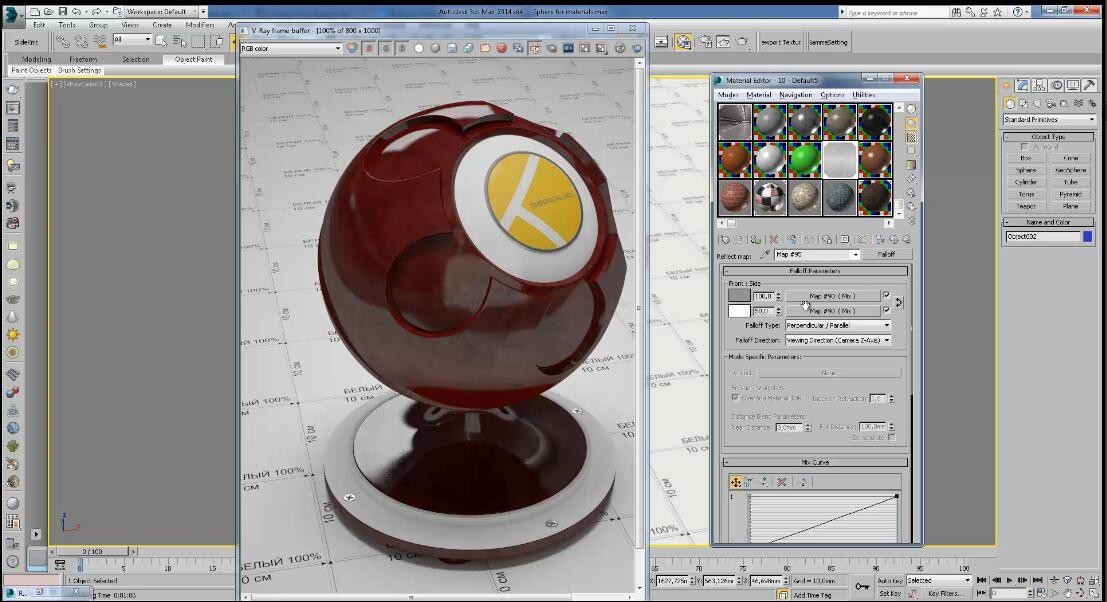Click the side white color swatch in Falloff
The height and width of the screenshot is (602, 1107).
click(x=739, y=311)
